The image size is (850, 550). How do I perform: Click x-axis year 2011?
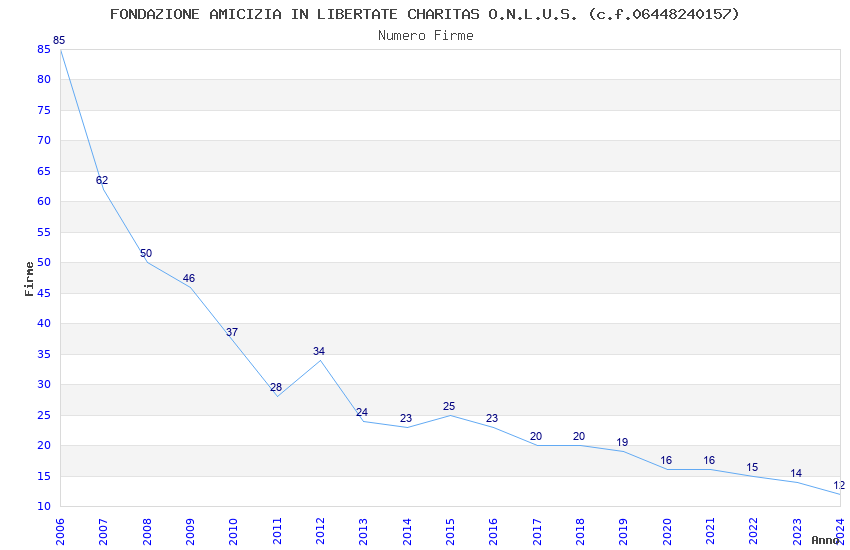pyautogui.click(x=277, y=531)
